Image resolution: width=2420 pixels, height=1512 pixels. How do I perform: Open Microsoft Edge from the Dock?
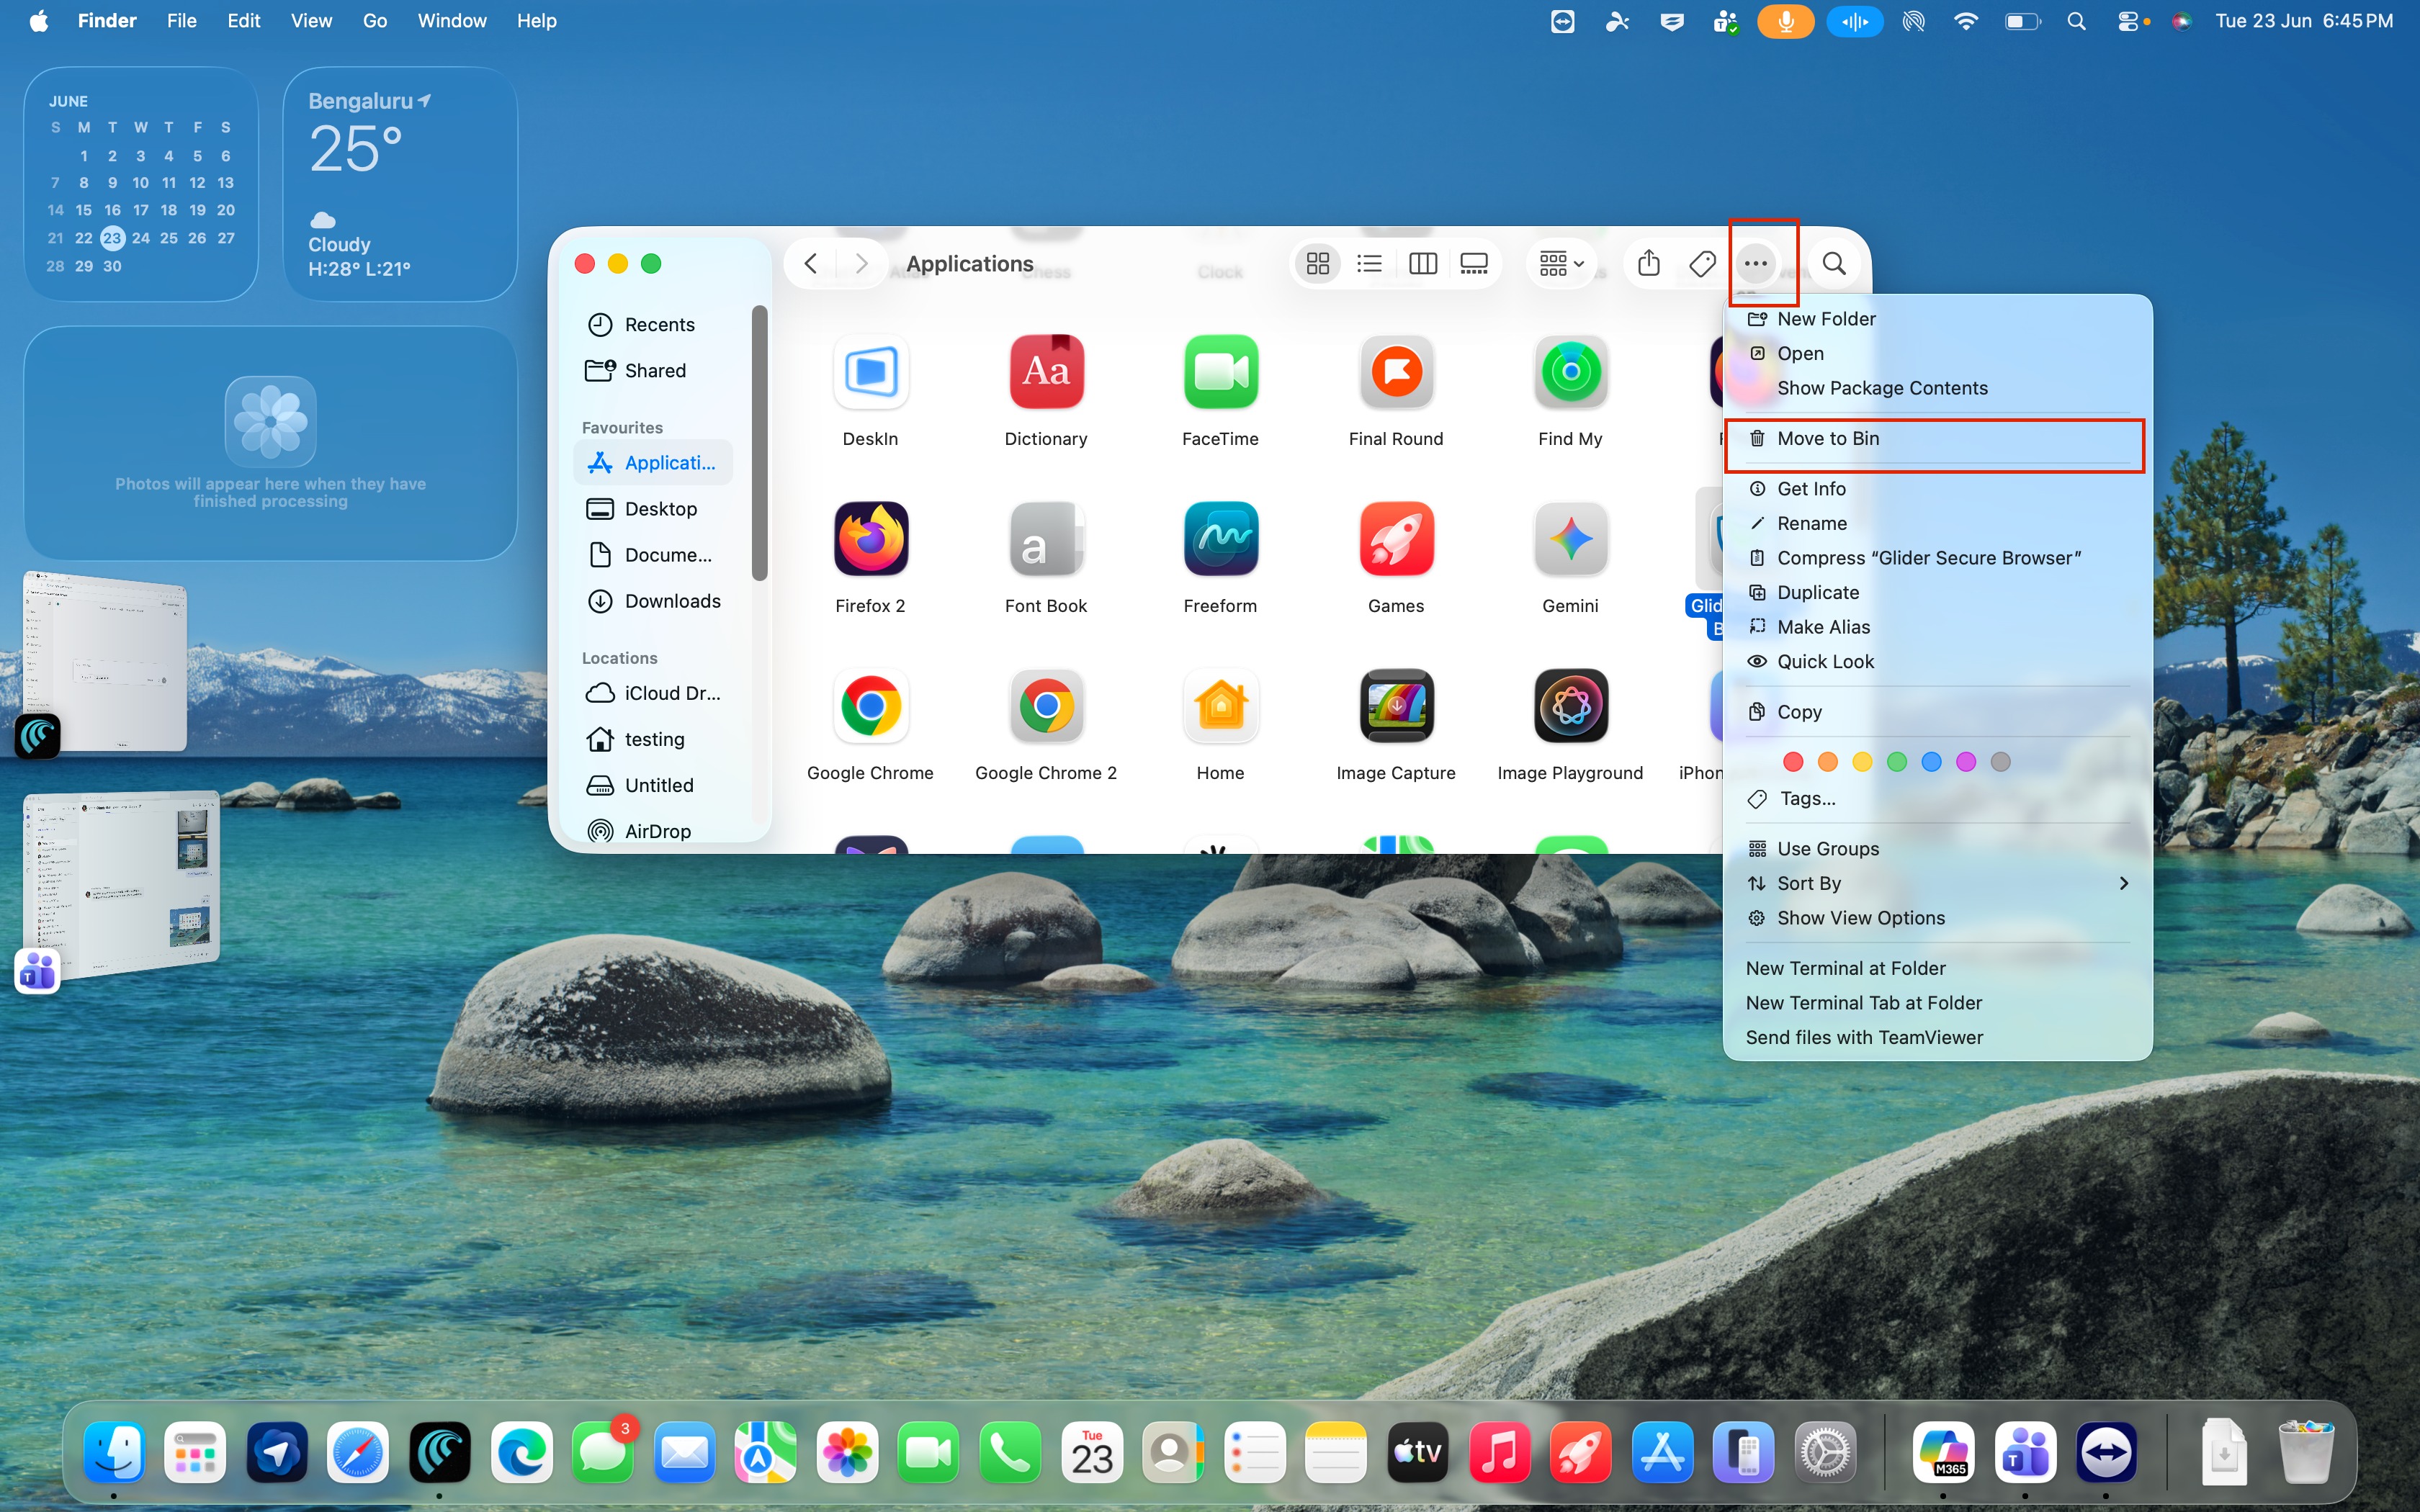(x=521, y=1452)
